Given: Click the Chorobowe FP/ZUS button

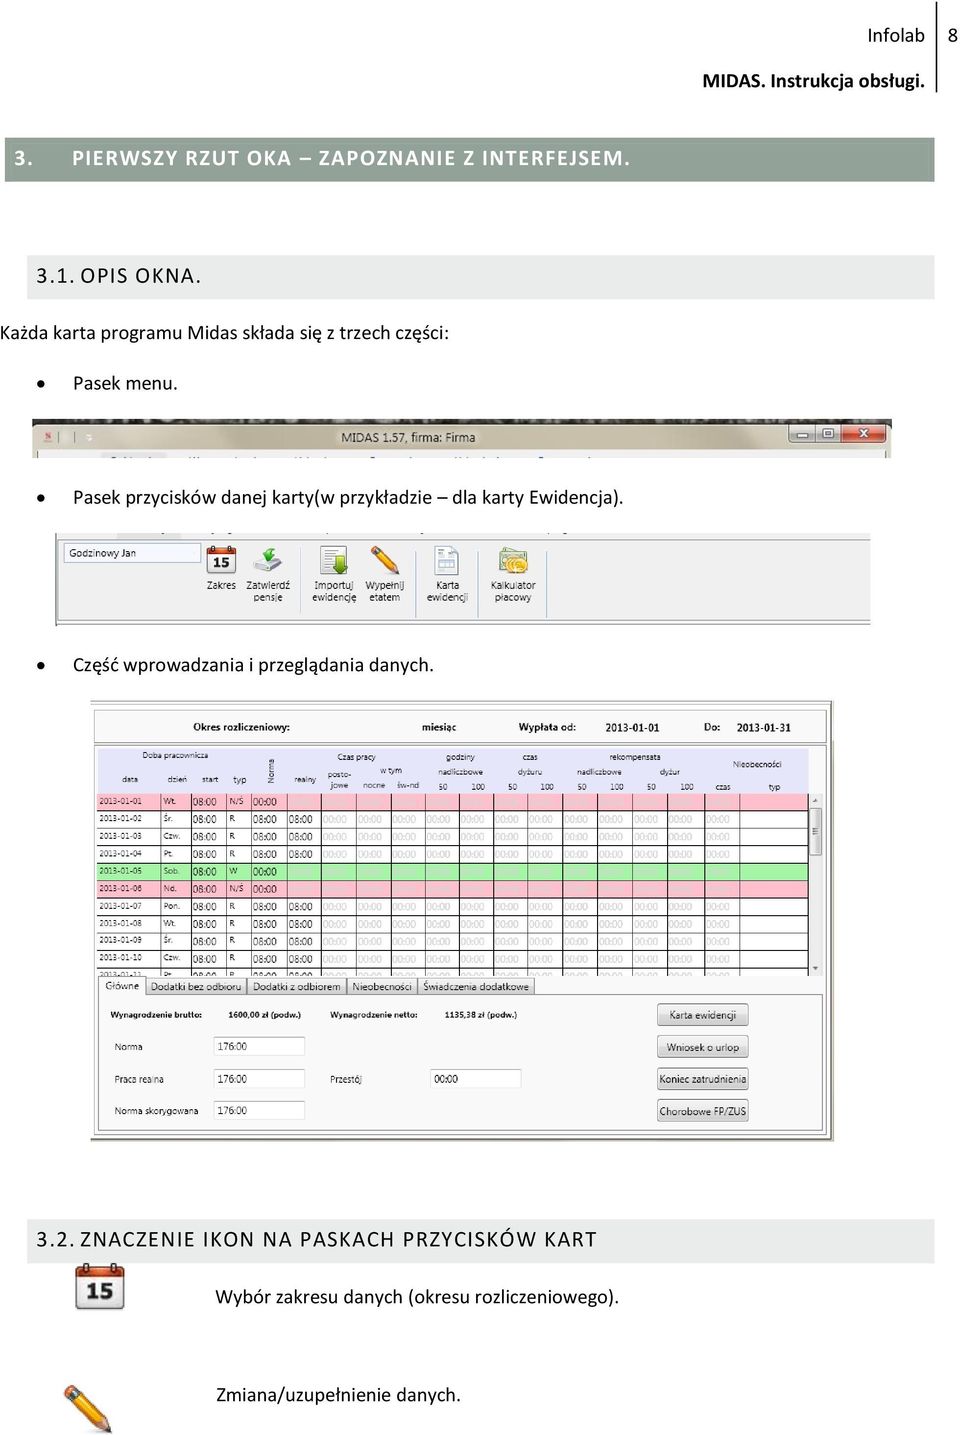Looking at the screenshot, I should tap(702, 1111).
